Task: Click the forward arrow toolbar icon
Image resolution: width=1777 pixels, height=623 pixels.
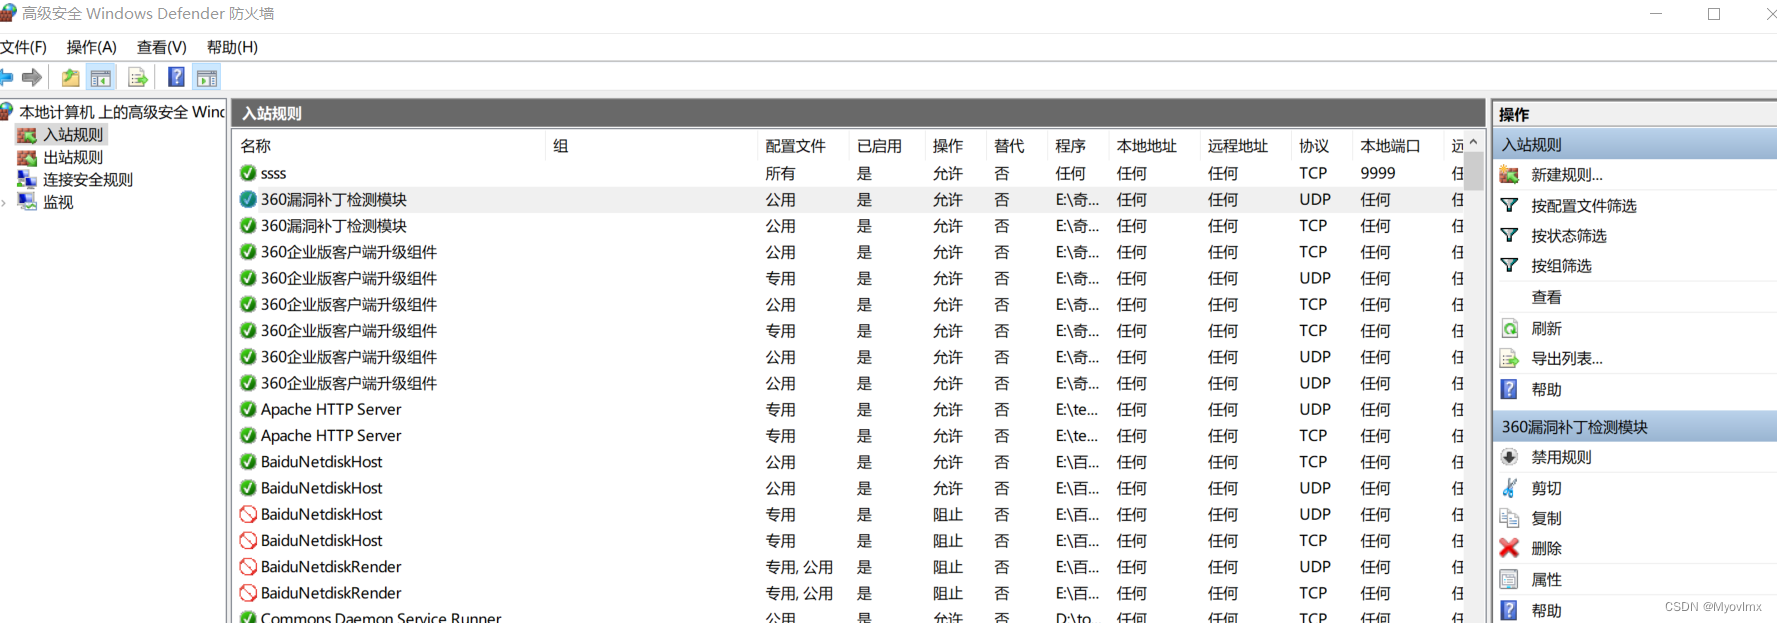Action: 32,77
